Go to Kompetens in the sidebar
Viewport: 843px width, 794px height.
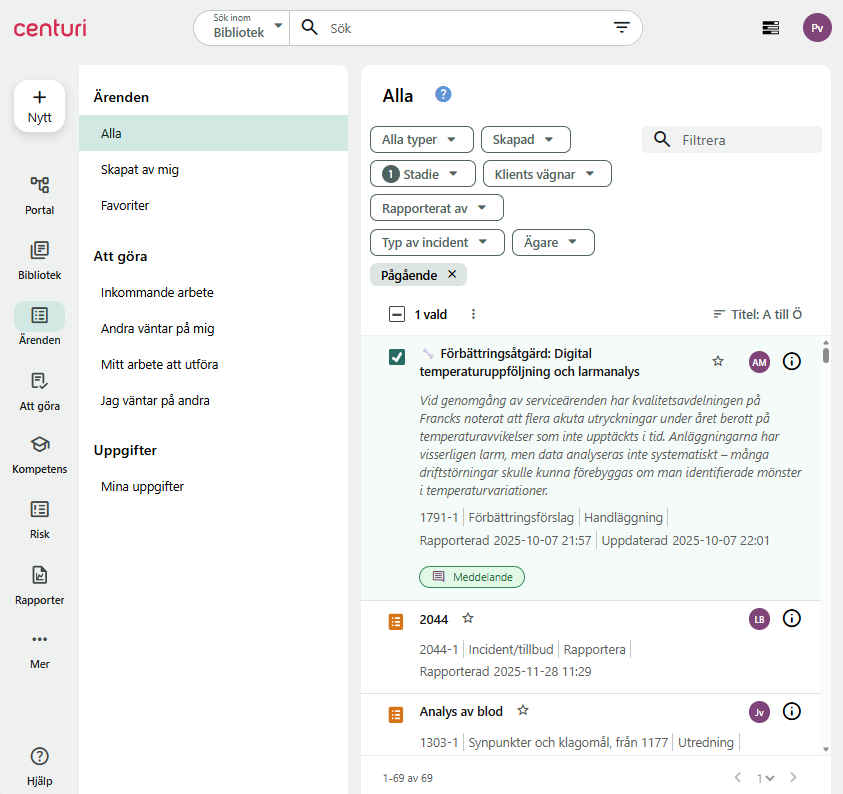click(x=39, y=445)
